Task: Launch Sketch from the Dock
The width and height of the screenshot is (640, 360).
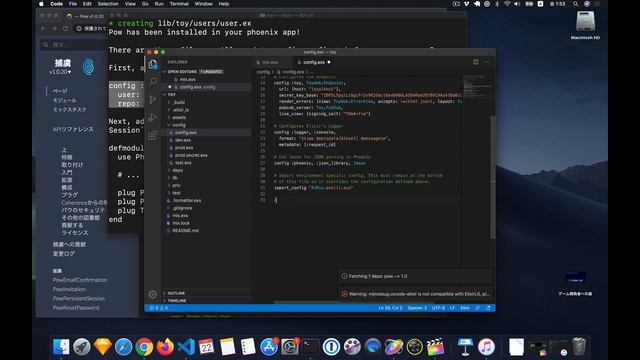Action: (x=102, y=347)
